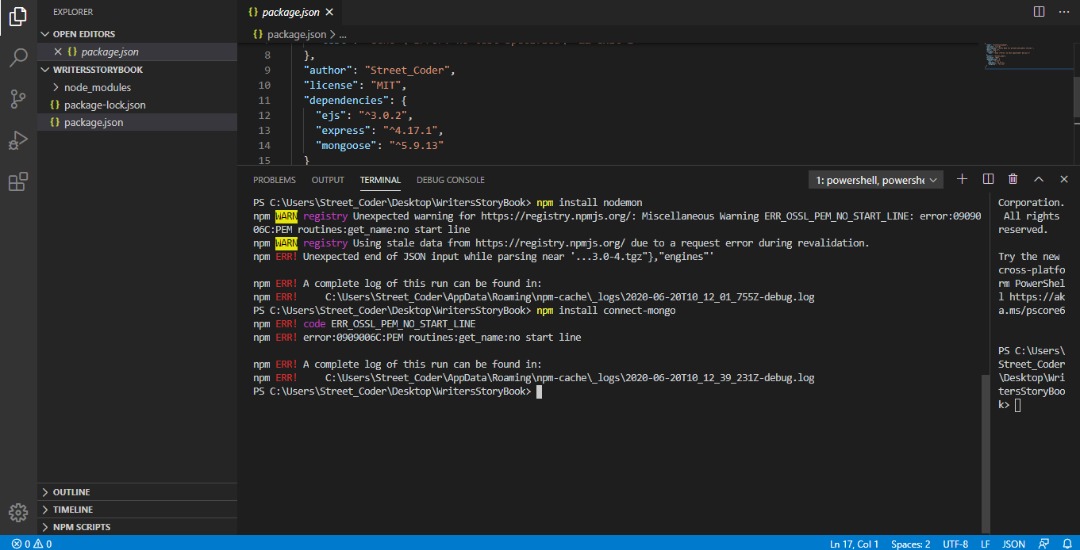This screenshot has width=1080, height=550.
Task: Change end of line sequence LF
Action: pos(985,544)
